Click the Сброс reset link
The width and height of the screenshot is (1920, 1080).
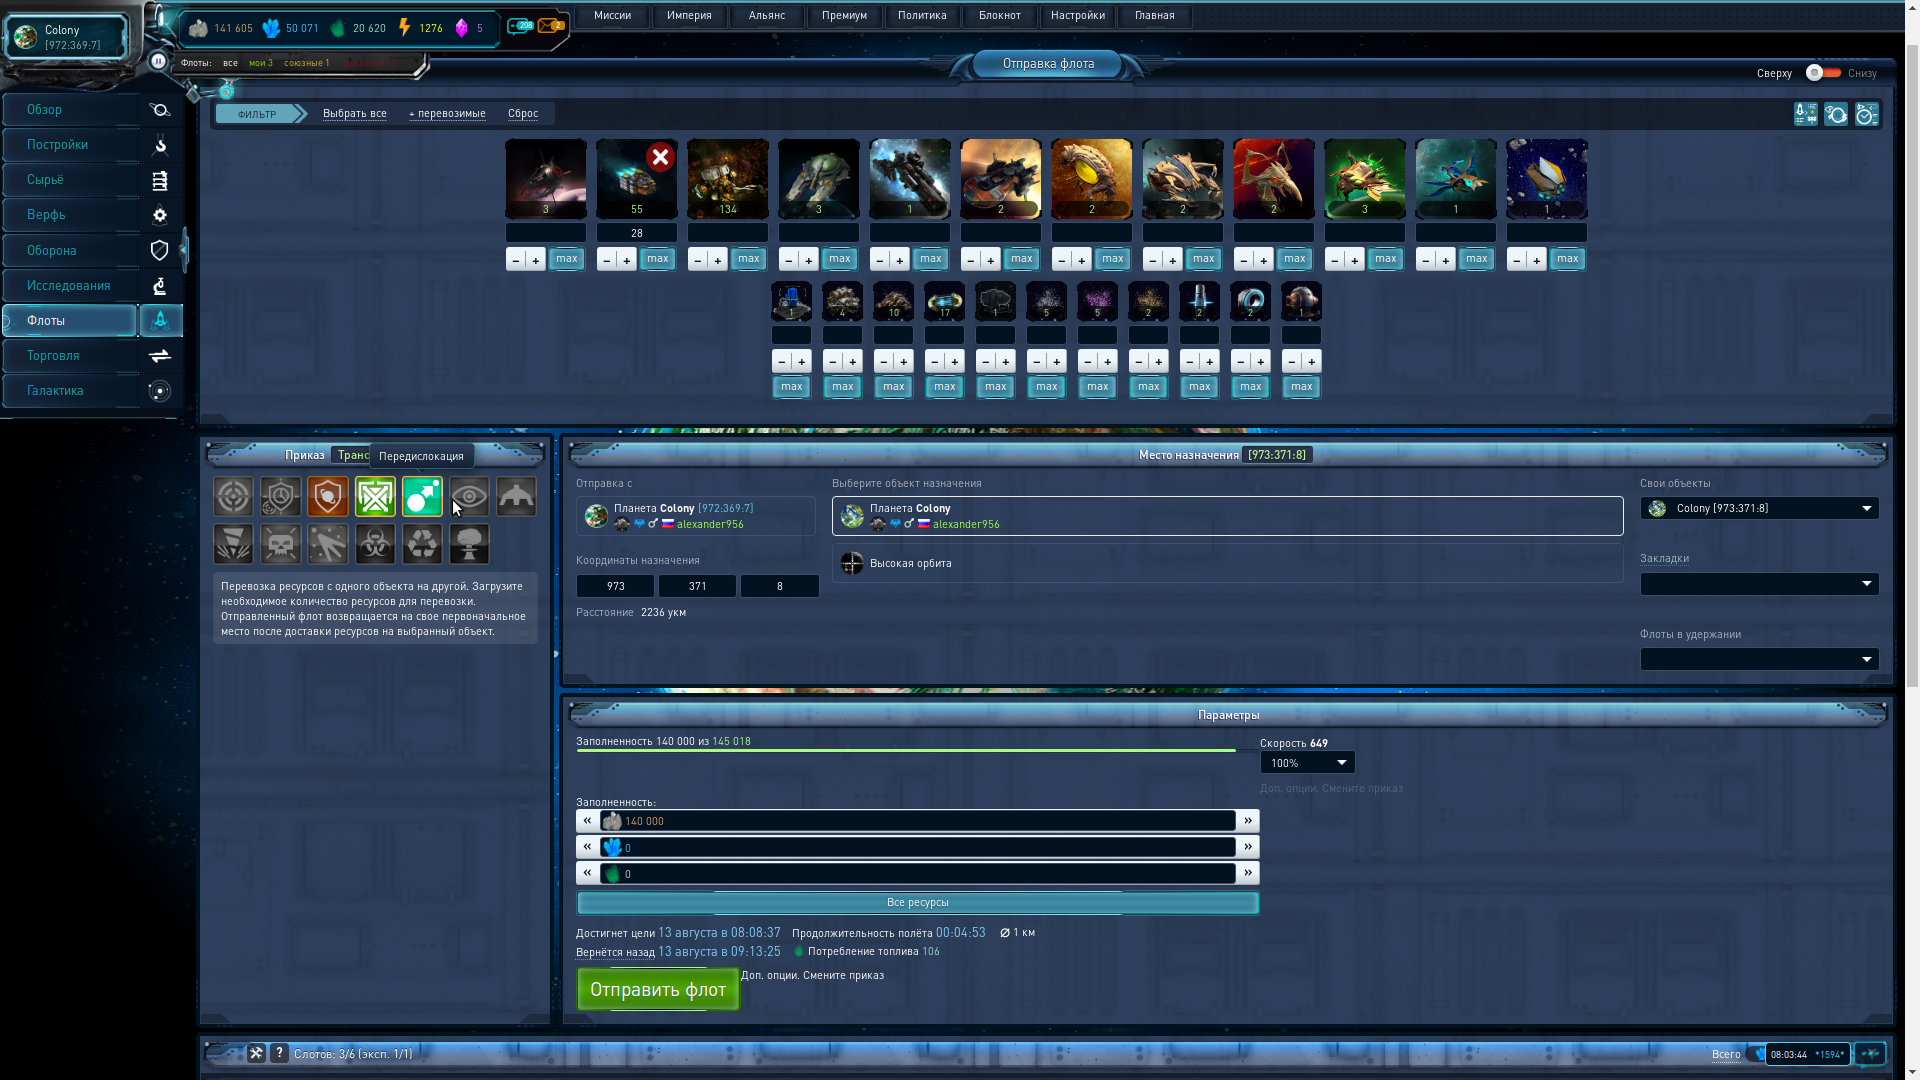(522, 114)
